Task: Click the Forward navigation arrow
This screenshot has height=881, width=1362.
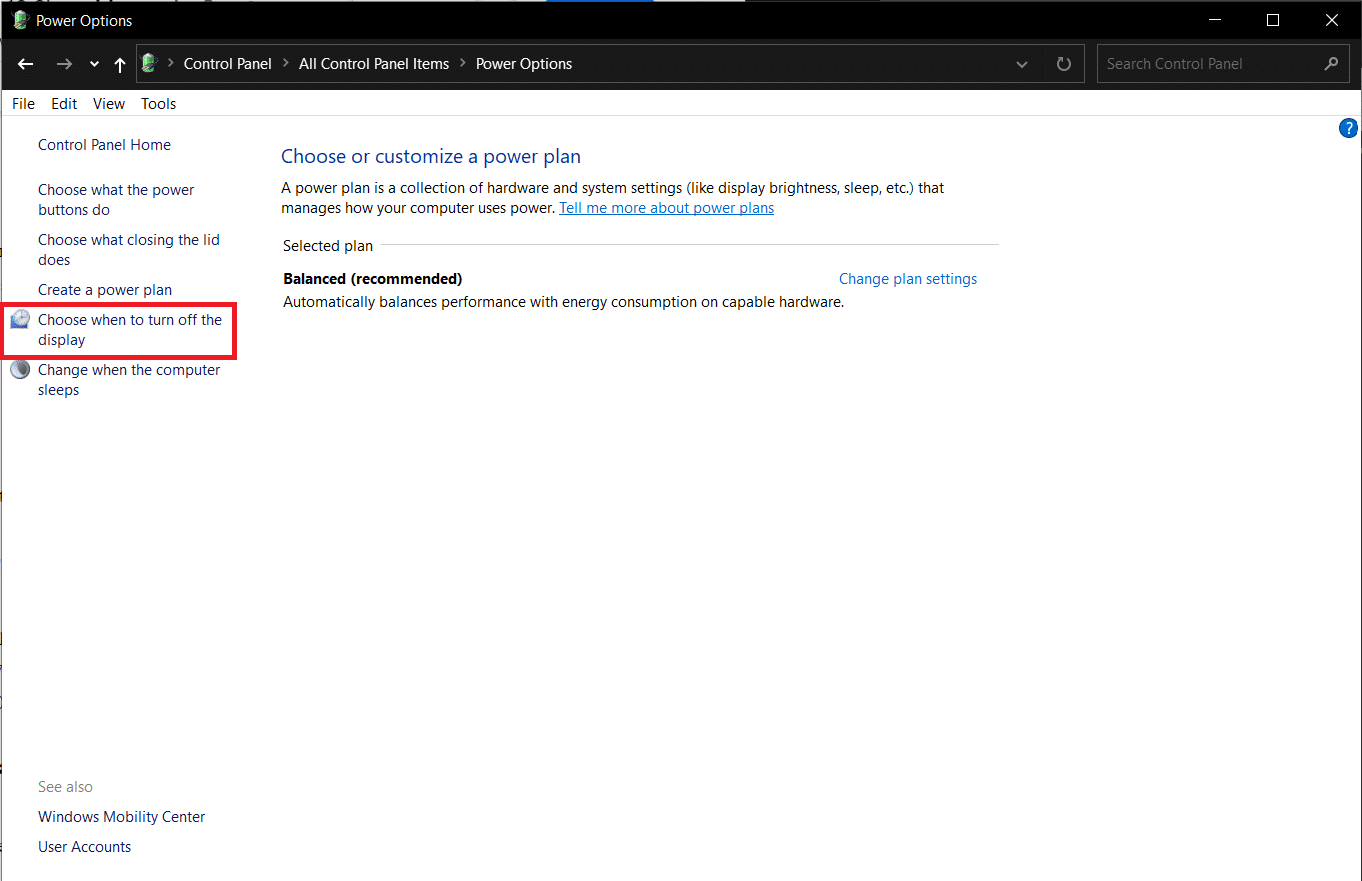Action: (x=64, y=64)
